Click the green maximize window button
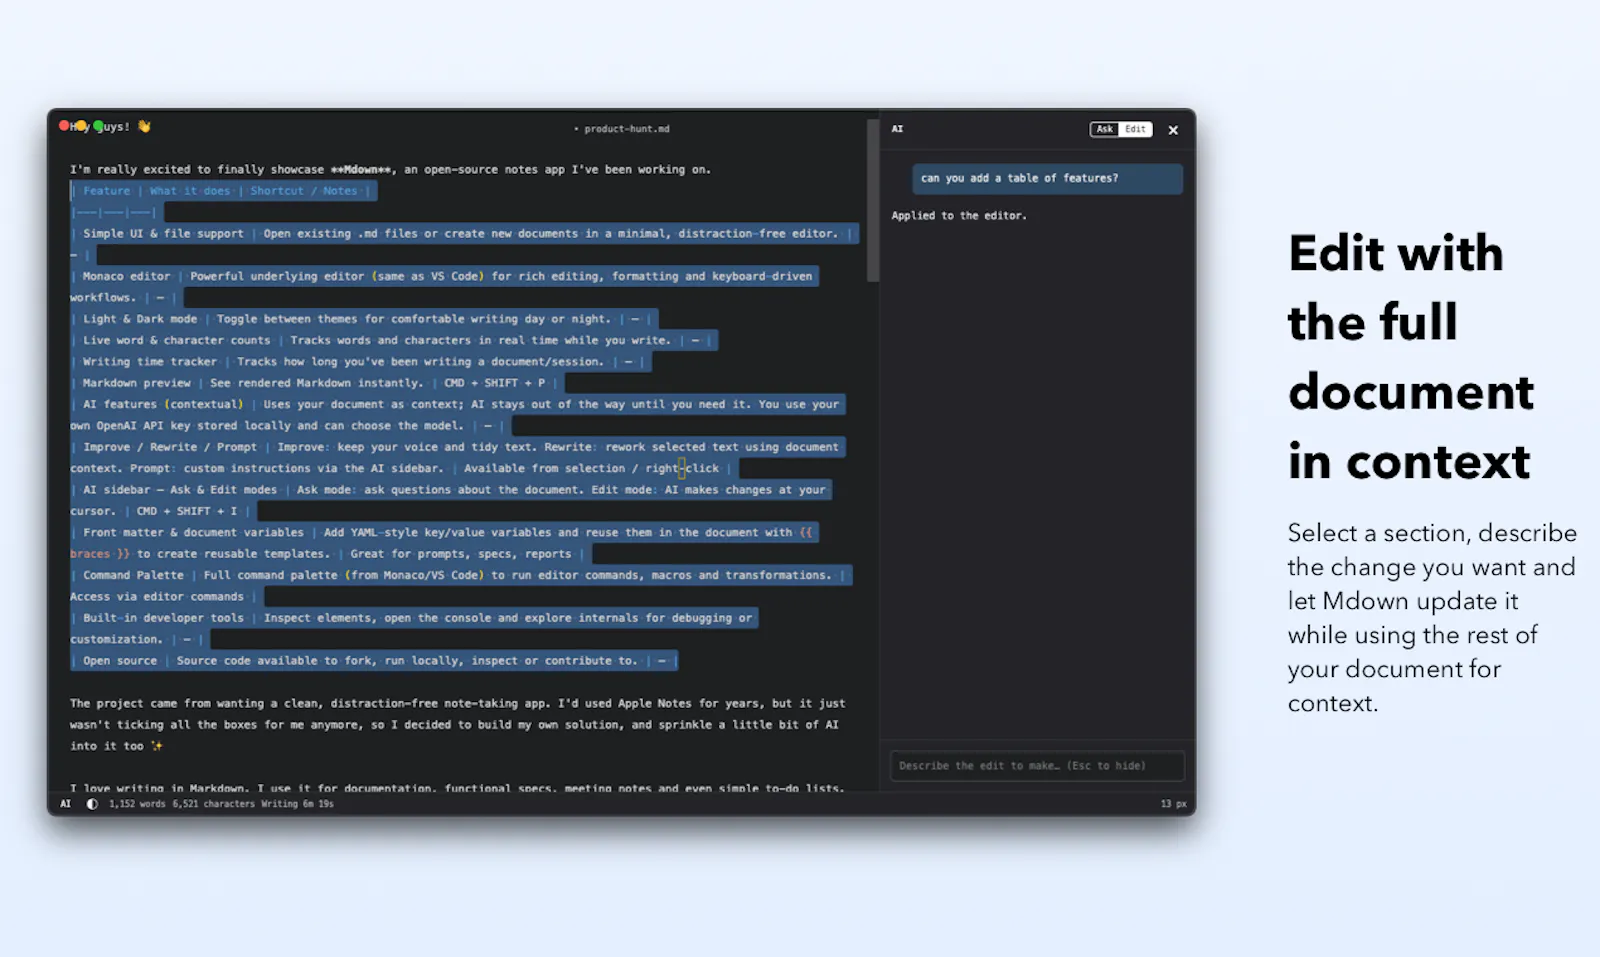The height and width of the screenshot is (957, 1600). [99, 126]
